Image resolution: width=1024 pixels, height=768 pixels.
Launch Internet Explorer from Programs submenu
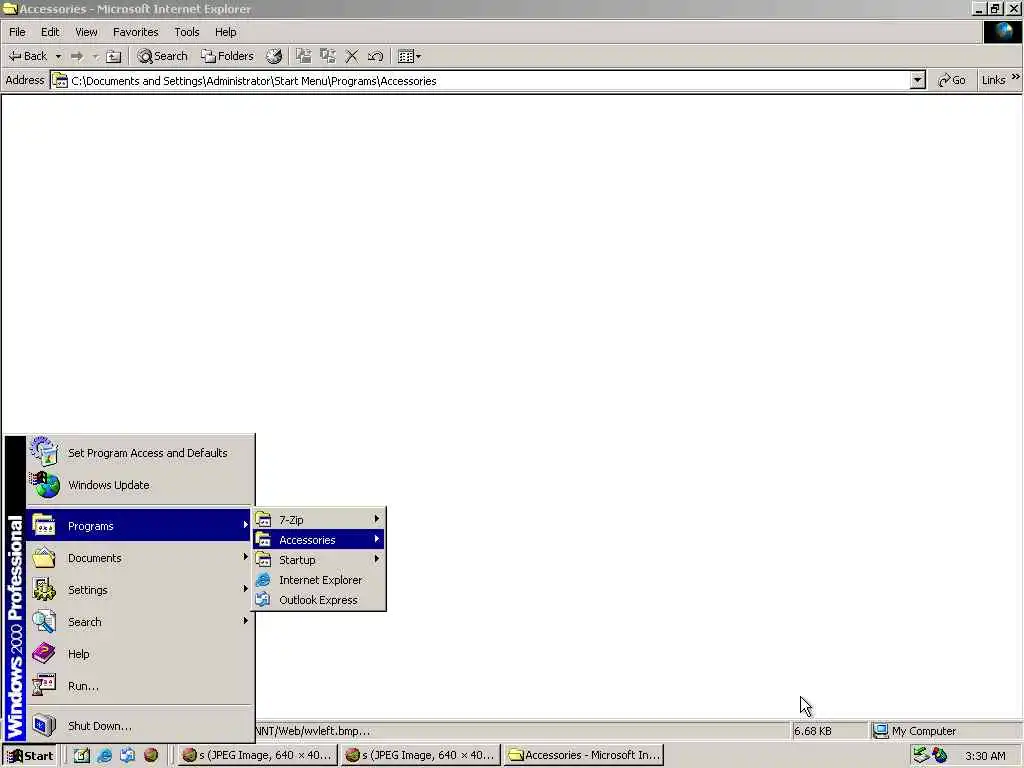tap(319, 580)
